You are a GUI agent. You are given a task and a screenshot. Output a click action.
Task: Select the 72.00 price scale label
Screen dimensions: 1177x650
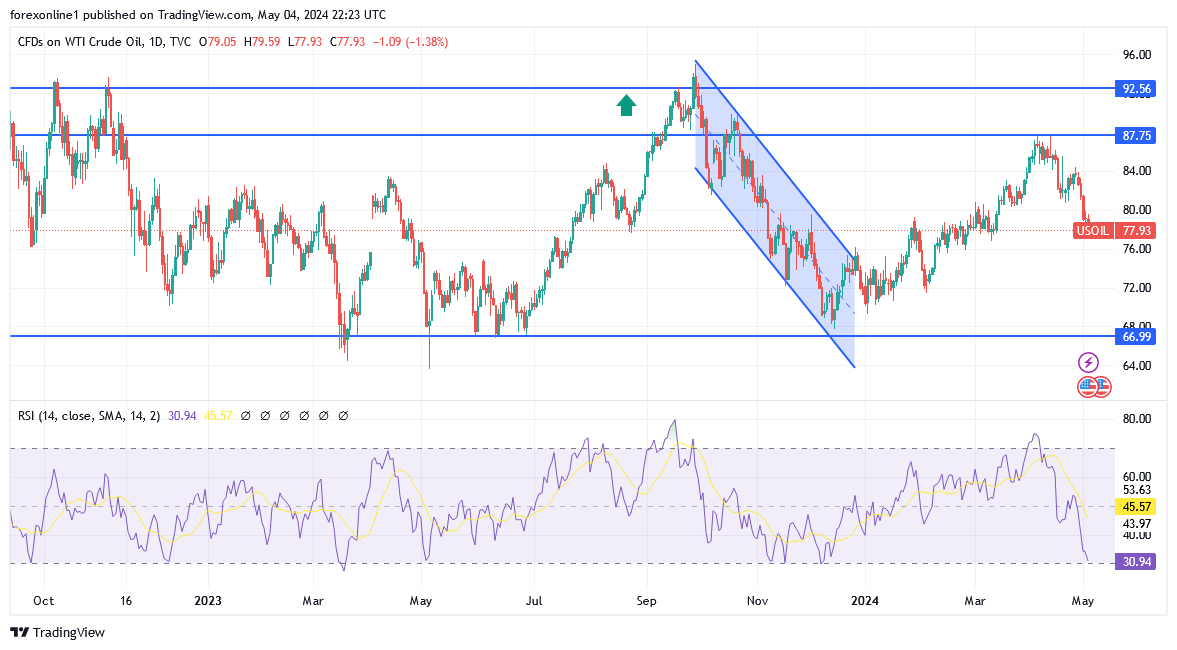click(1136, 287)
